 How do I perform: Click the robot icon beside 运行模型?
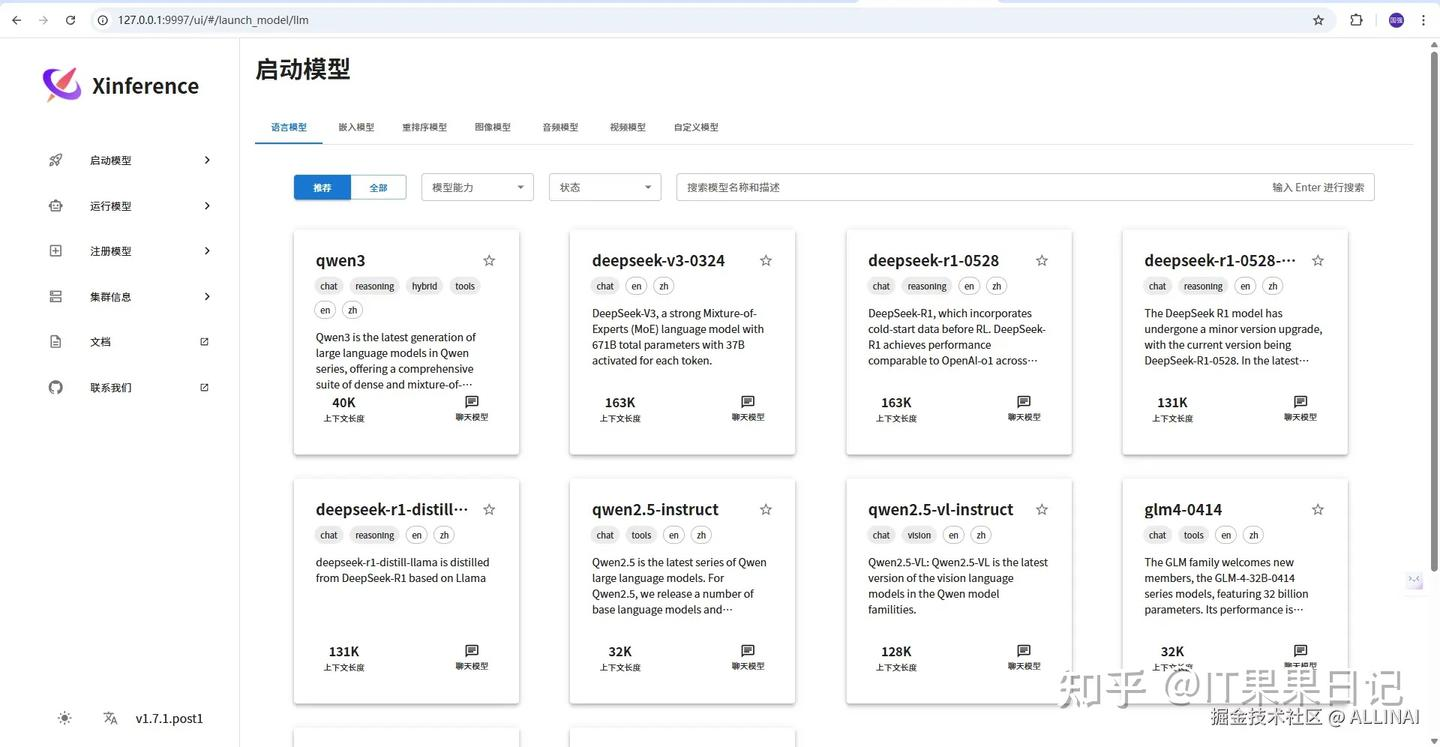coord(56,206)
